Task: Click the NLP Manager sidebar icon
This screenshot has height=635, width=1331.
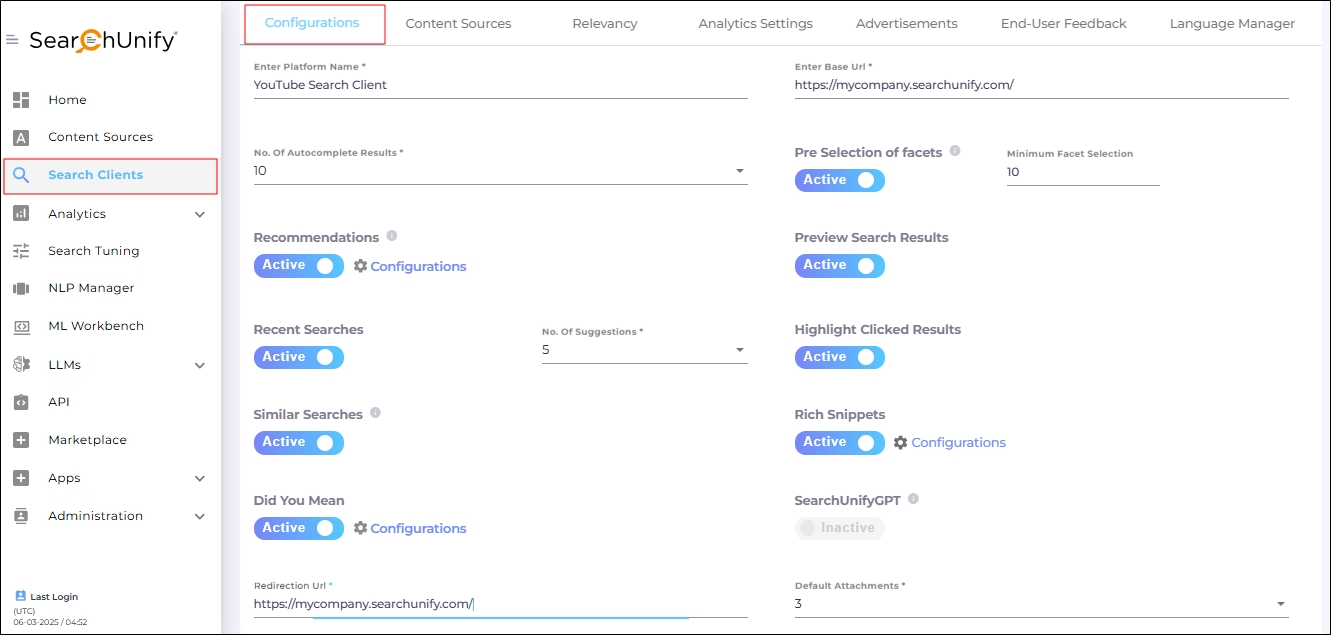Action: click(21, 288)
